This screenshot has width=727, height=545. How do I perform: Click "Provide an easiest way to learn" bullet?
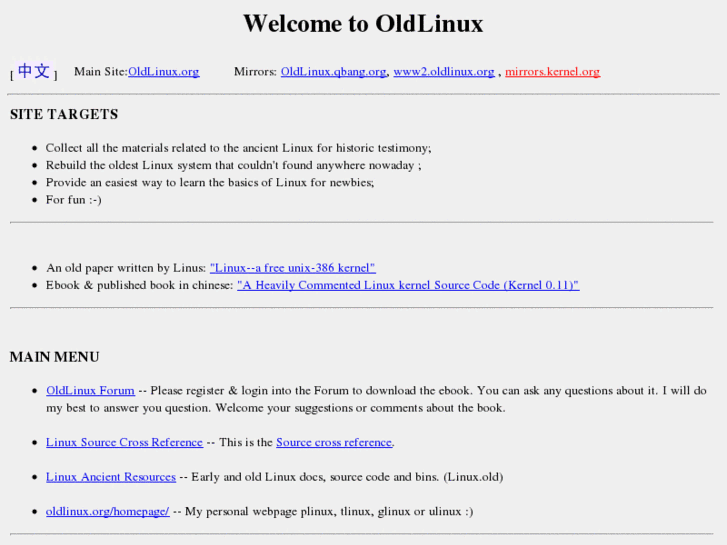pyautogui.click(x=210, y=182)
